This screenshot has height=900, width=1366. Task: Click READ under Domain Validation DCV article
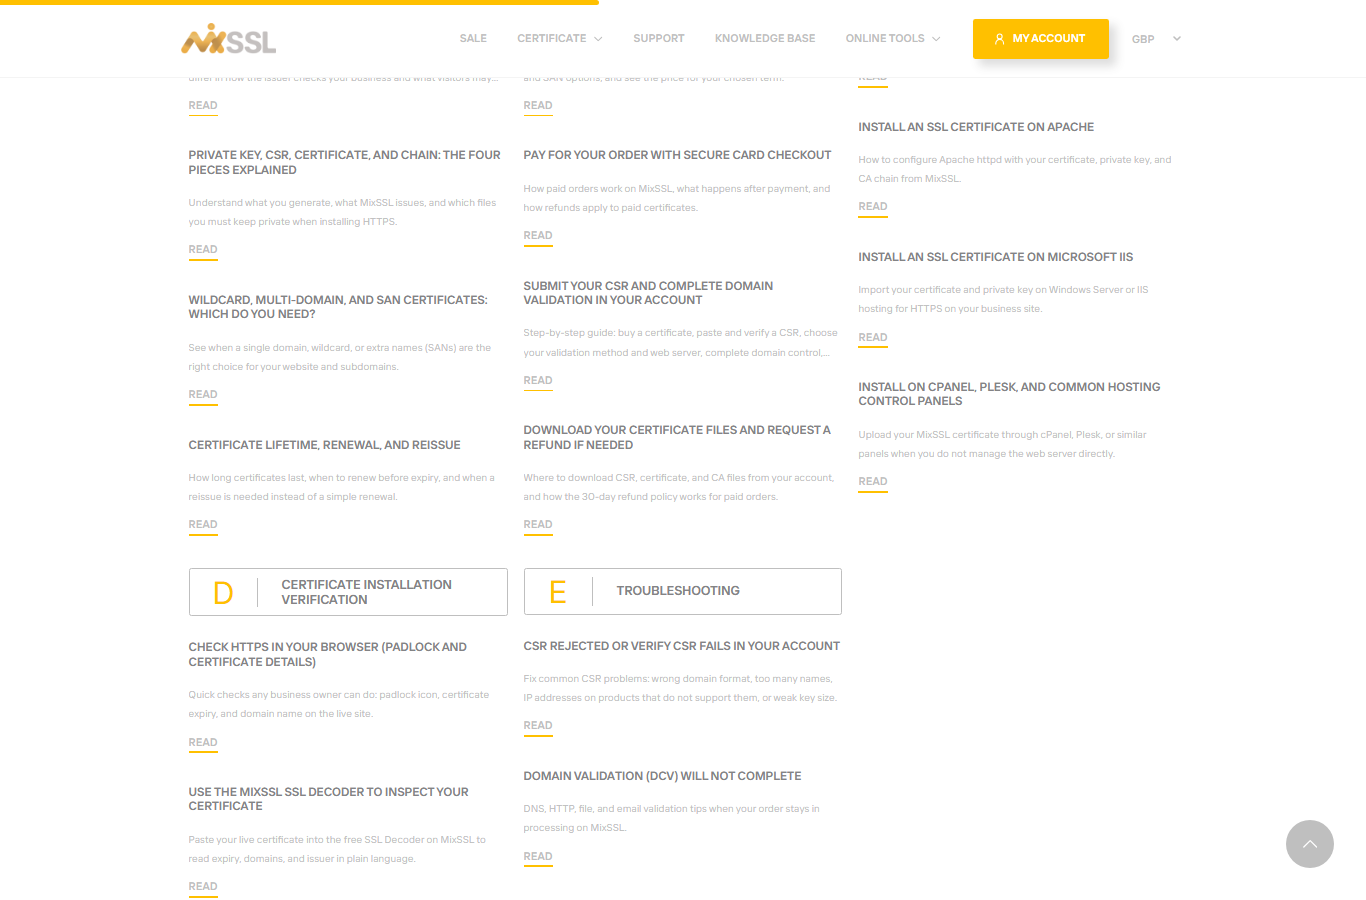538,857
